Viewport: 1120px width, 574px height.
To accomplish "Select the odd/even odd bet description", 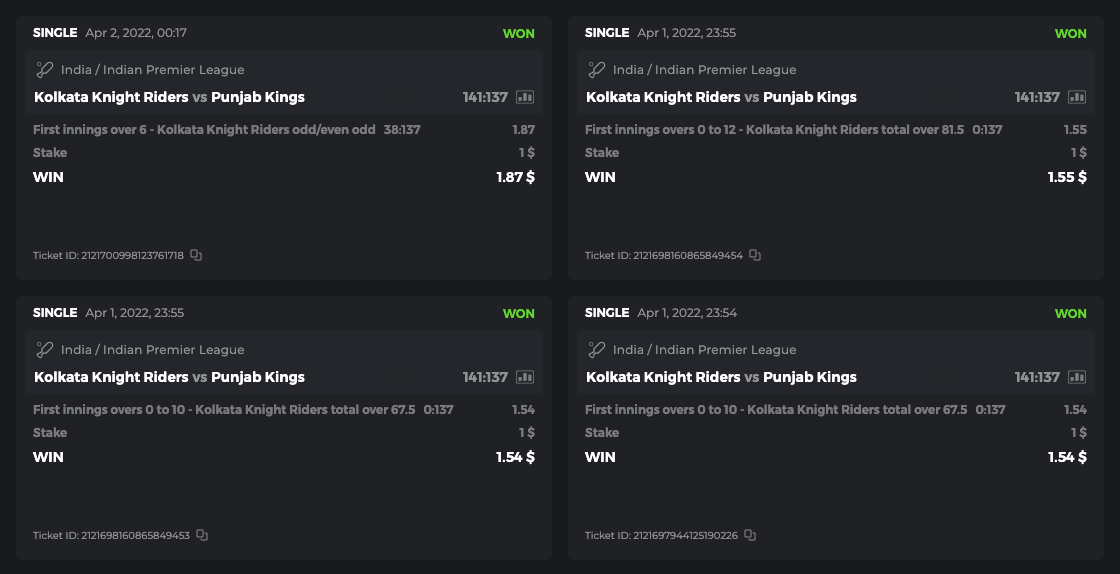I will pyautogui.click(x=204, y=129).
